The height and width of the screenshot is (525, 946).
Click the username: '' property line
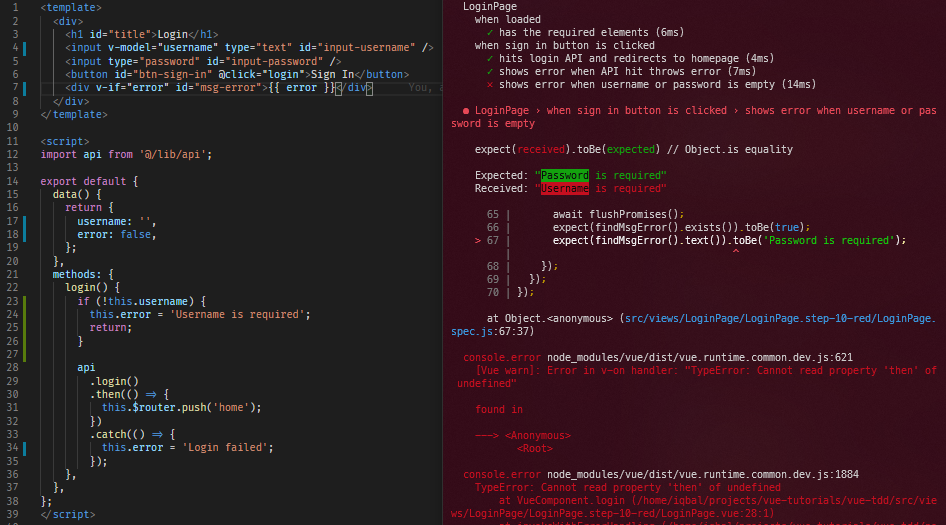tap(116, 221)
